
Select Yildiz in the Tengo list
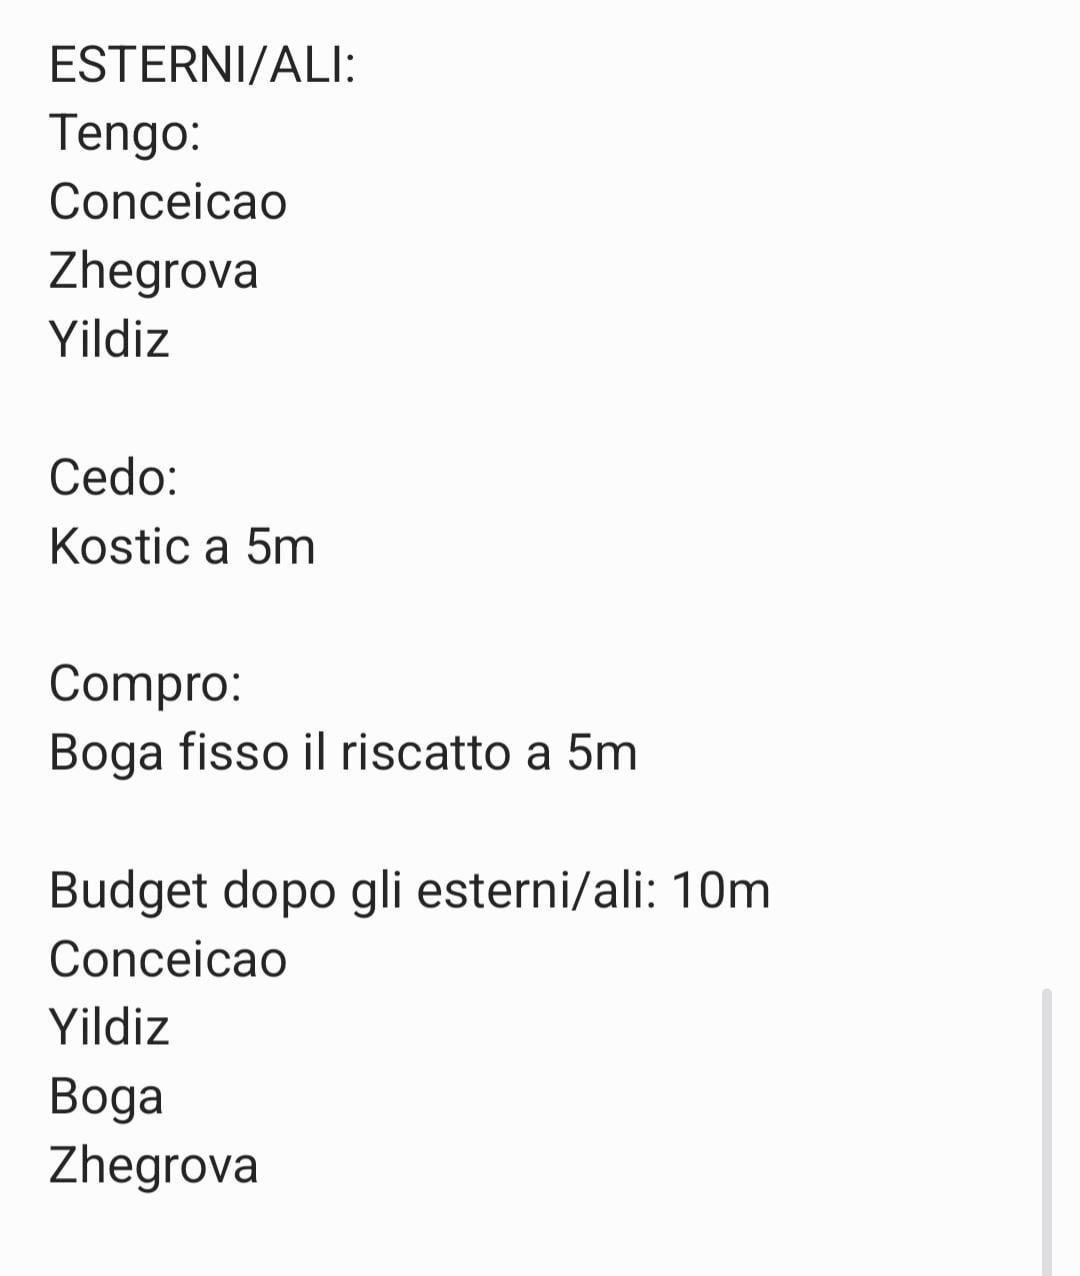click(x=109, y=340)
